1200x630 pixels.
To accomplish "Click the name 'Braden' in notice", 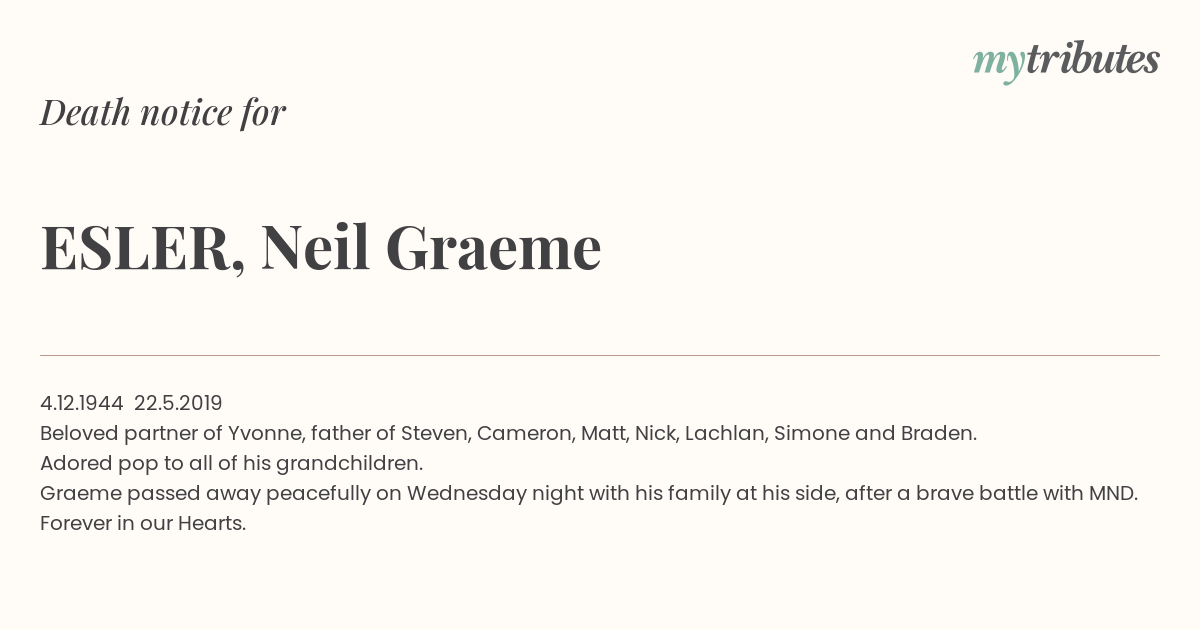I will pos(937,433).
